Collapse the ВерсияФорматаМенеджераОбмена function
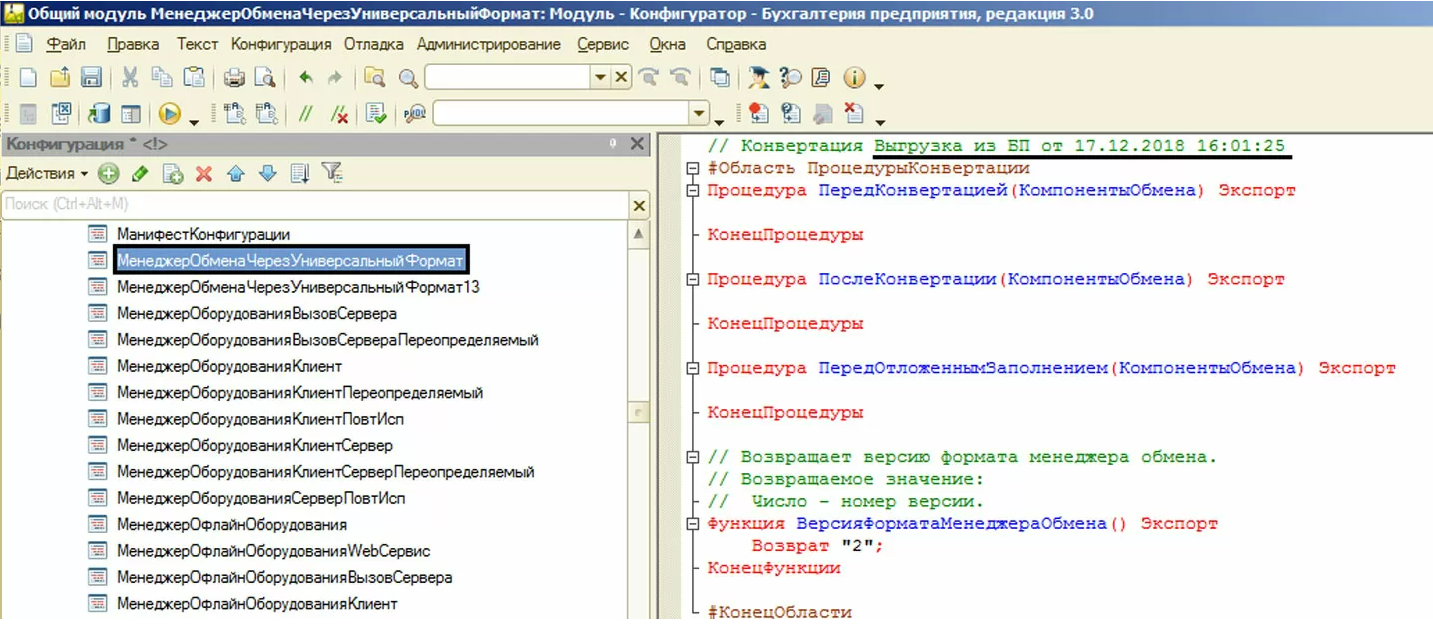The image size is (1433, 625). tap(692, 524)
